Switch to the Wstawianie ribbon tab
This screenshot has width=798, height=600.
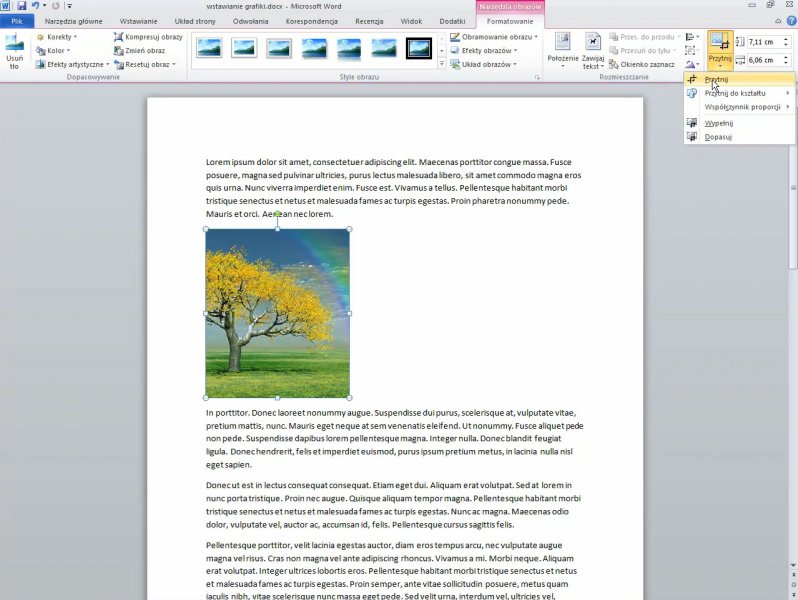click(137, 21)
